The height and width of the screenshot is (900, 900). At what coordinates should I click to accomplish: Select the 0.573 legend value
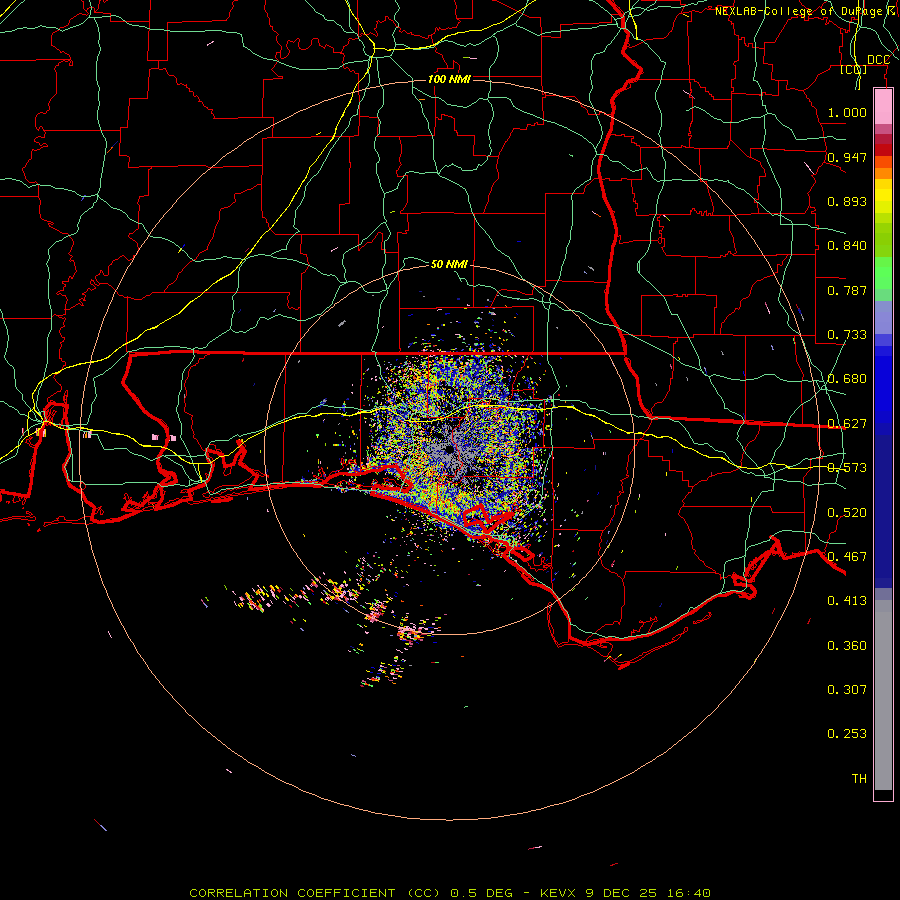[847, 468]
